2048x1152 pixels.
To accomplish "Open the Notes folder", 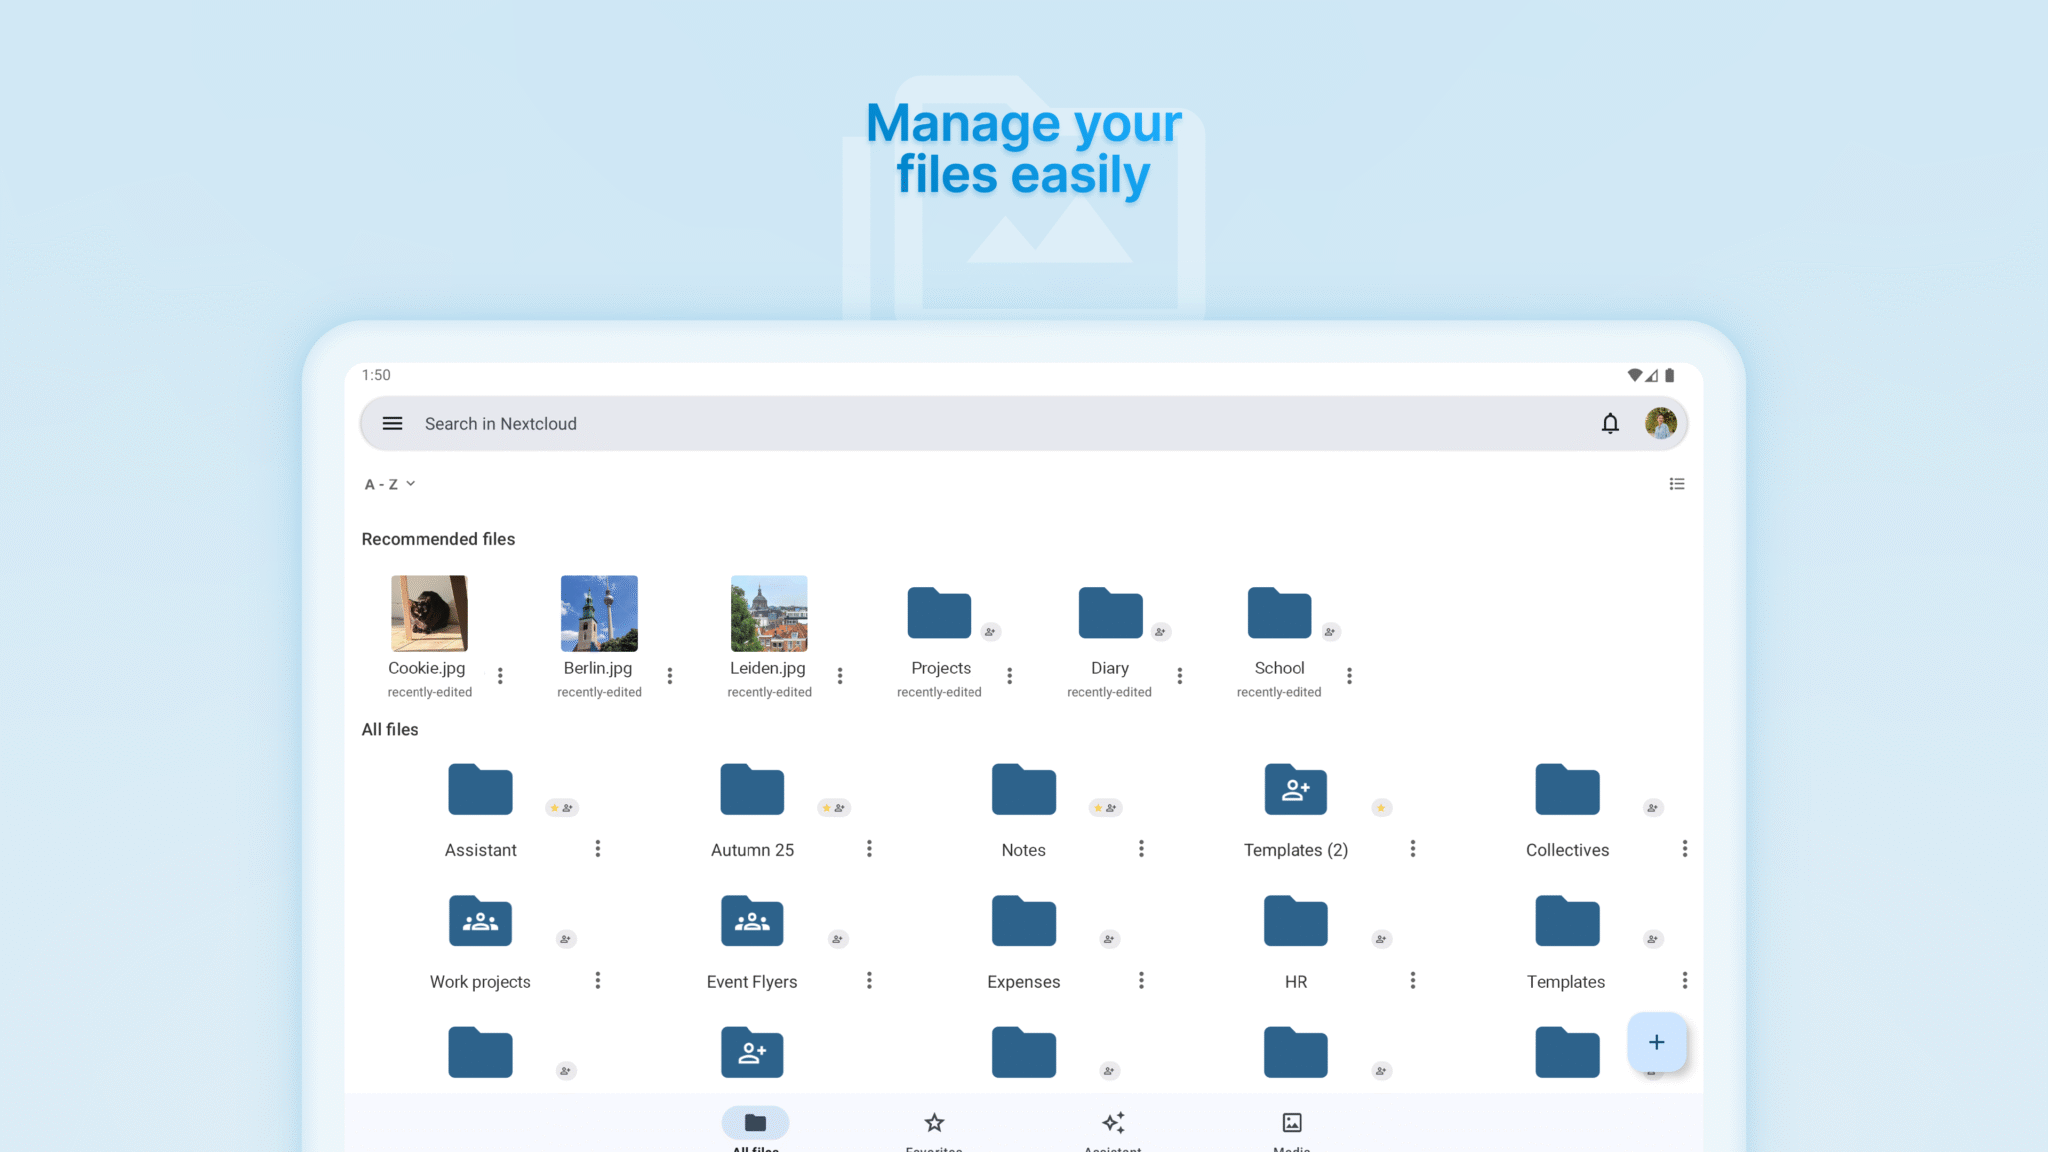I will [1024, 790].
